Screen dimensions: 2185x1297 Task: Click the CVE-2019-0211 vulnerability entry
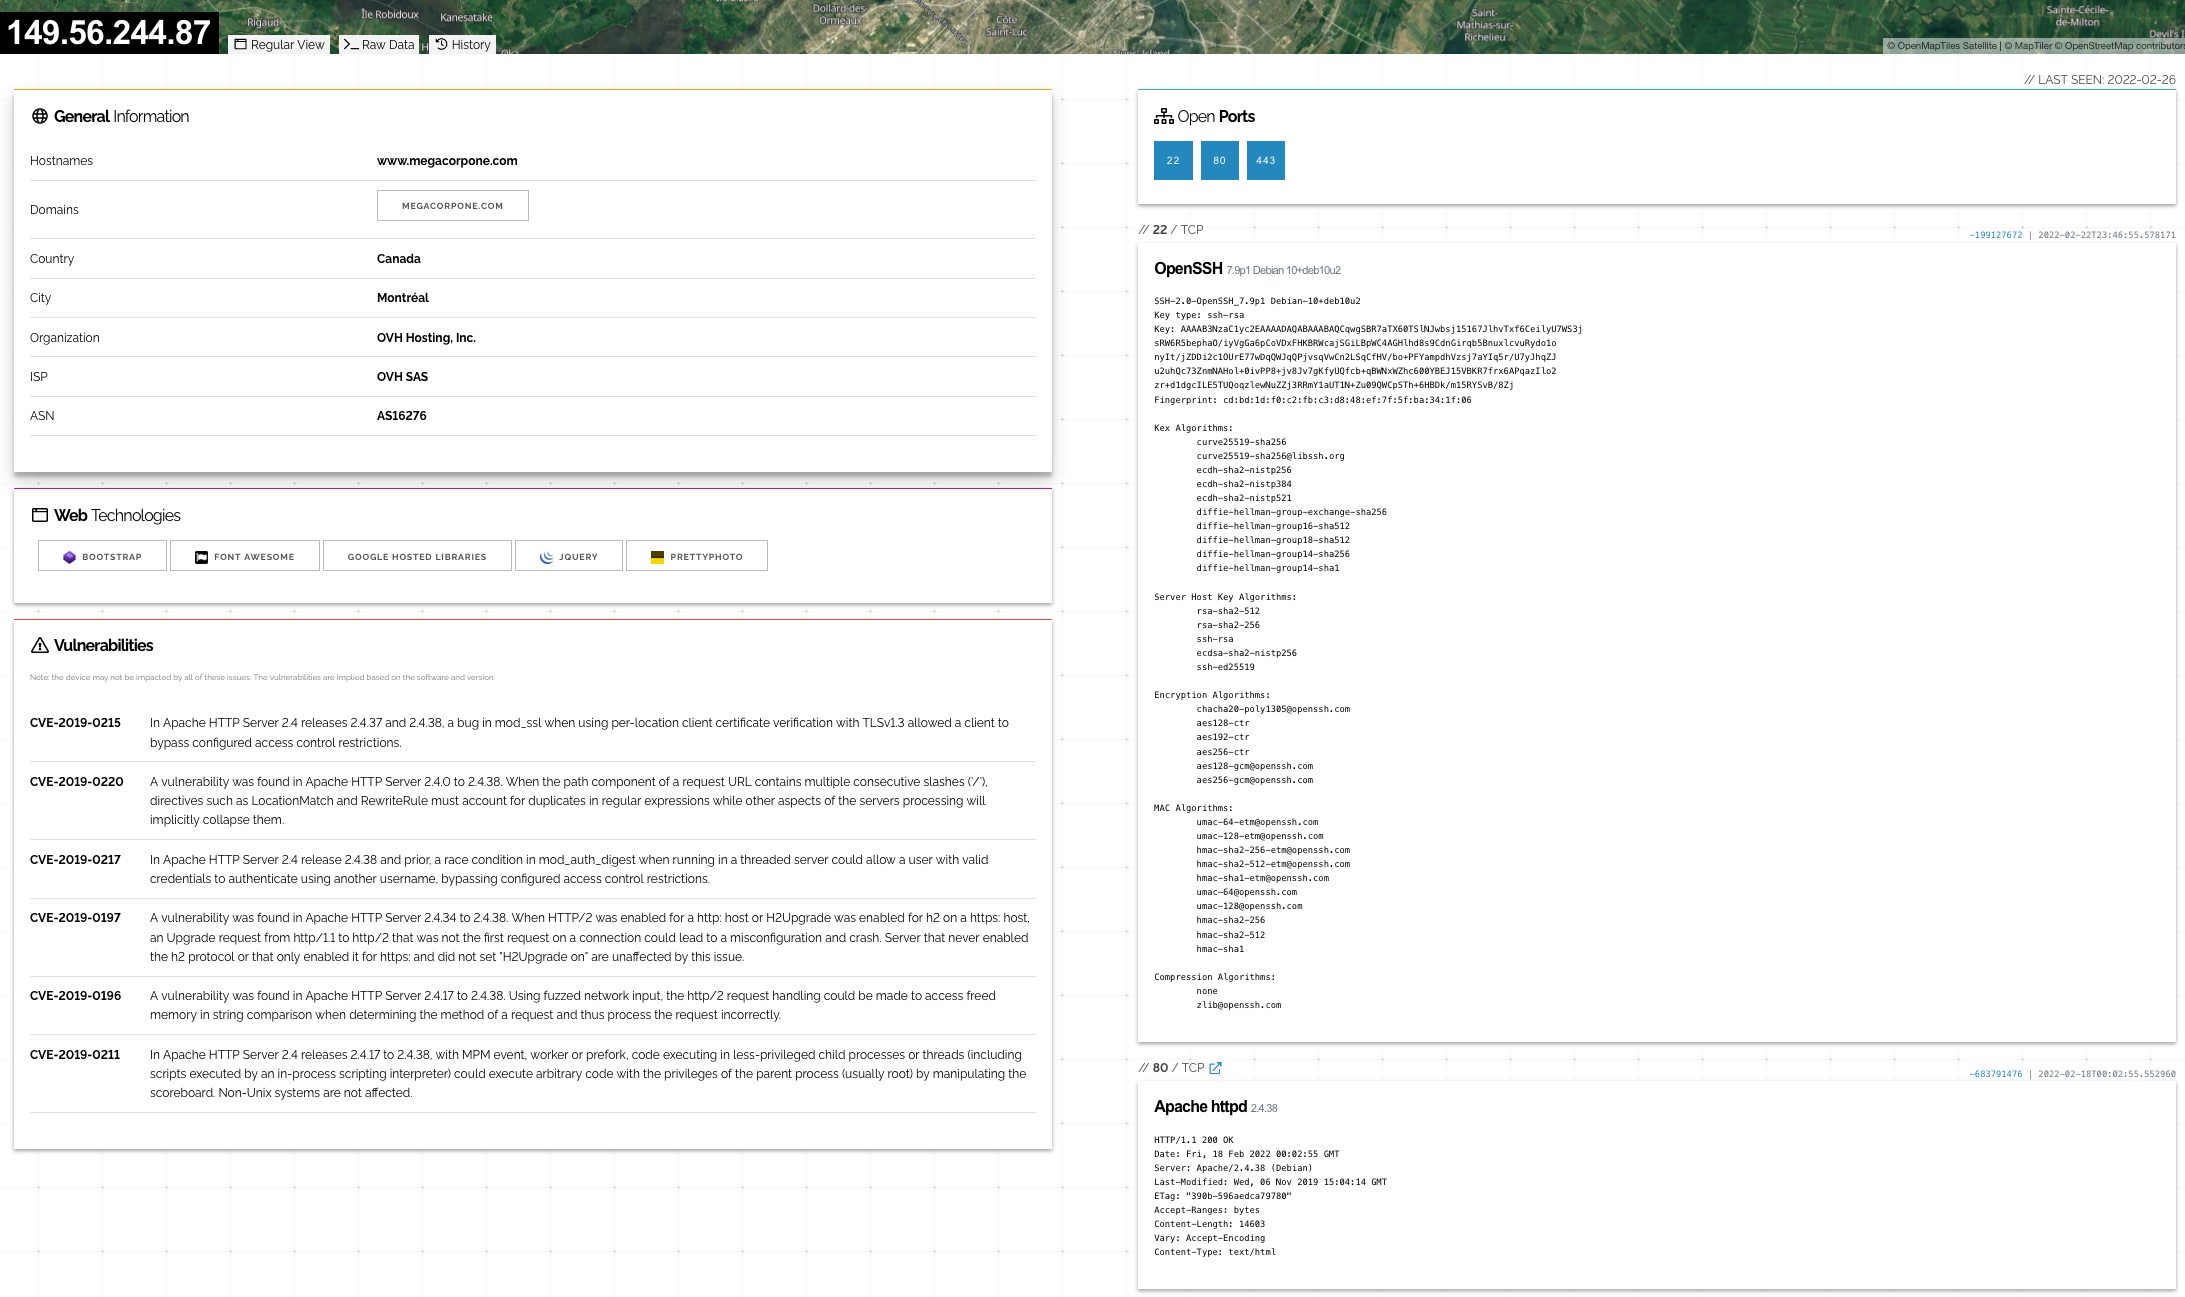tap(75, 1054)
